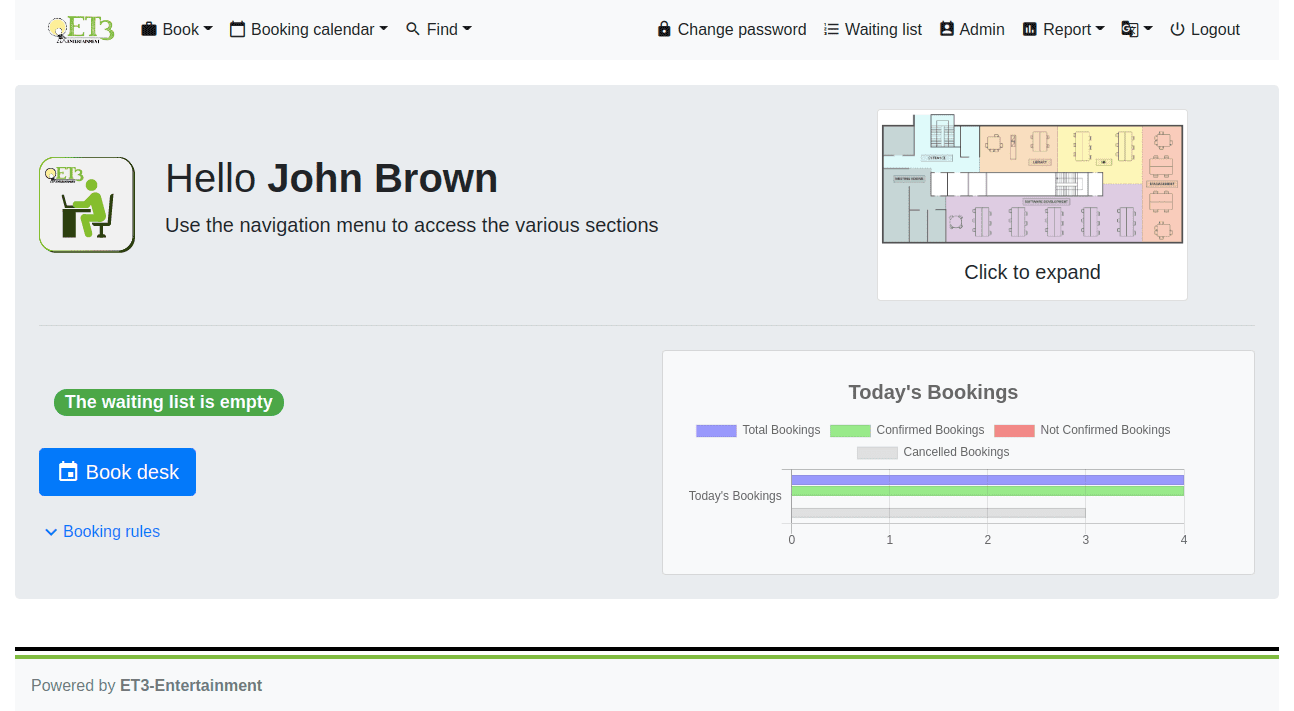
Task: Click the badge icon beside Admin
Action: (x=947, y=29)
